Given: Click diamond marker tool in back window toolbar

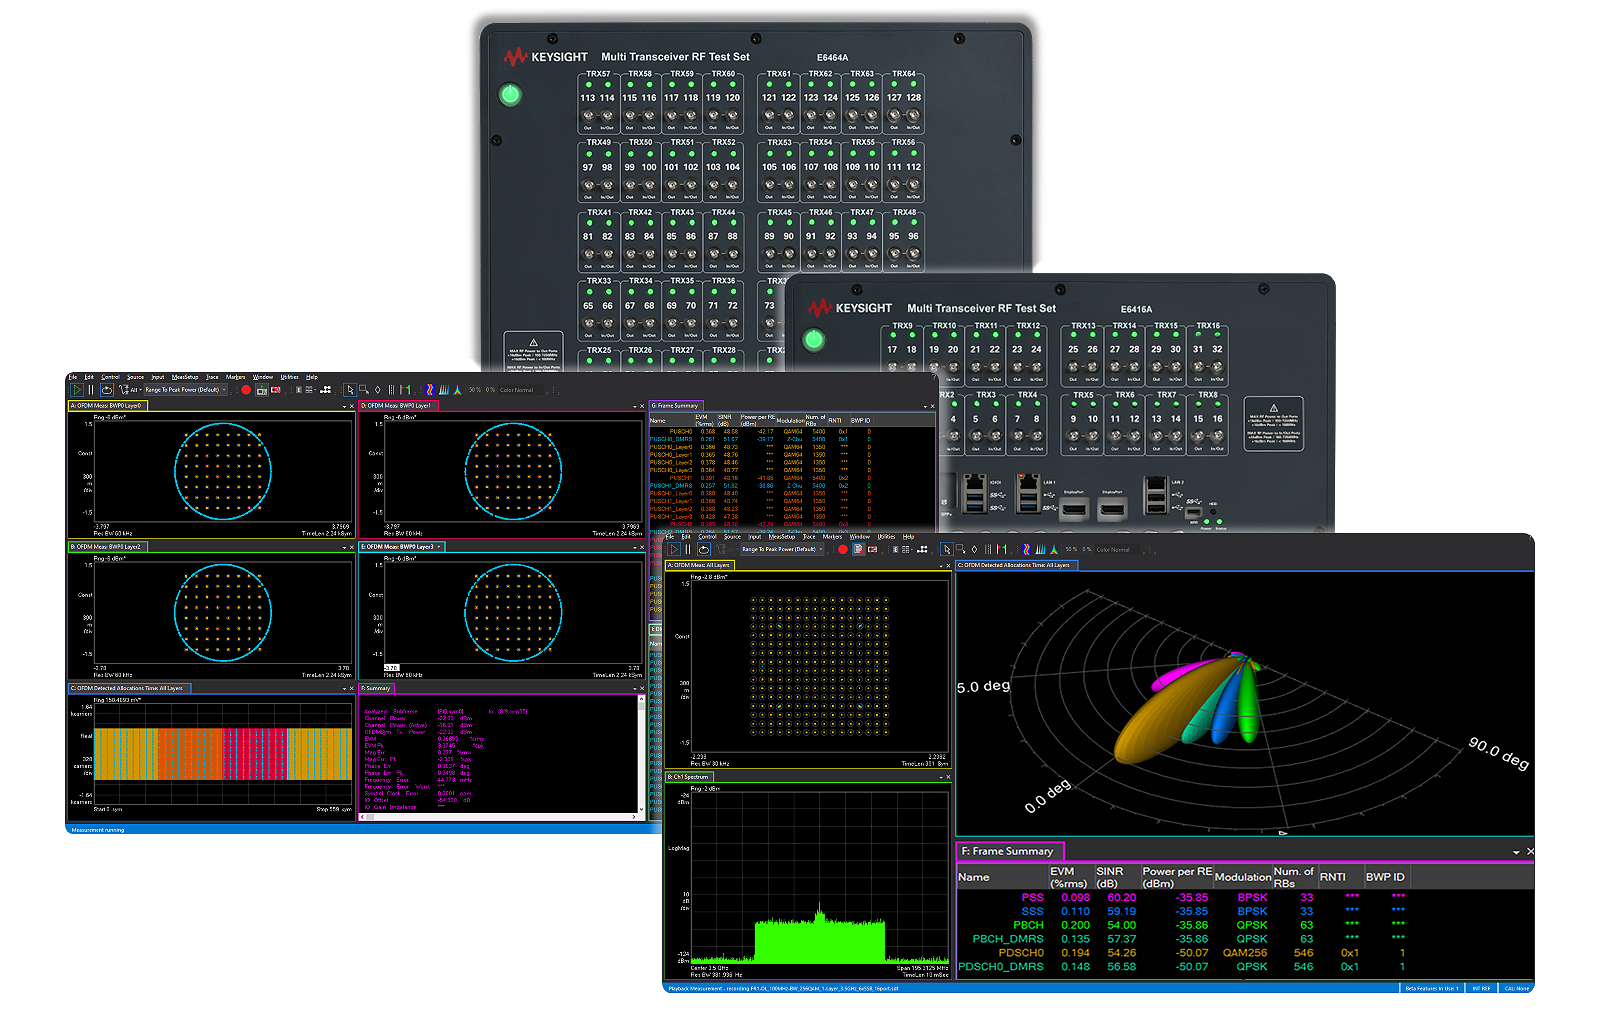Looking at the screenshot, I should [x=377, y=390].
